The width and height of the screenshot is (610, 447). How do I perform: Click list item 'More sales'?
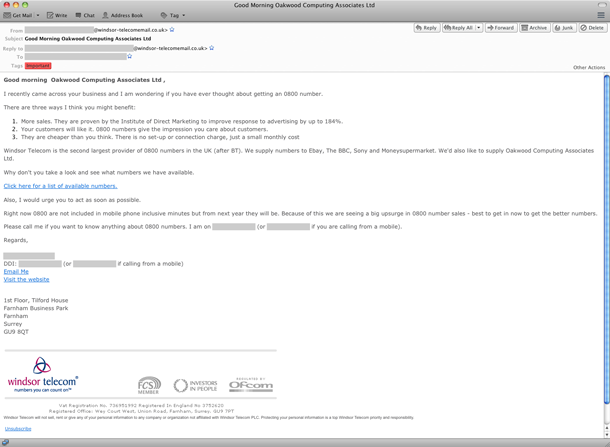tap(182, 121)
